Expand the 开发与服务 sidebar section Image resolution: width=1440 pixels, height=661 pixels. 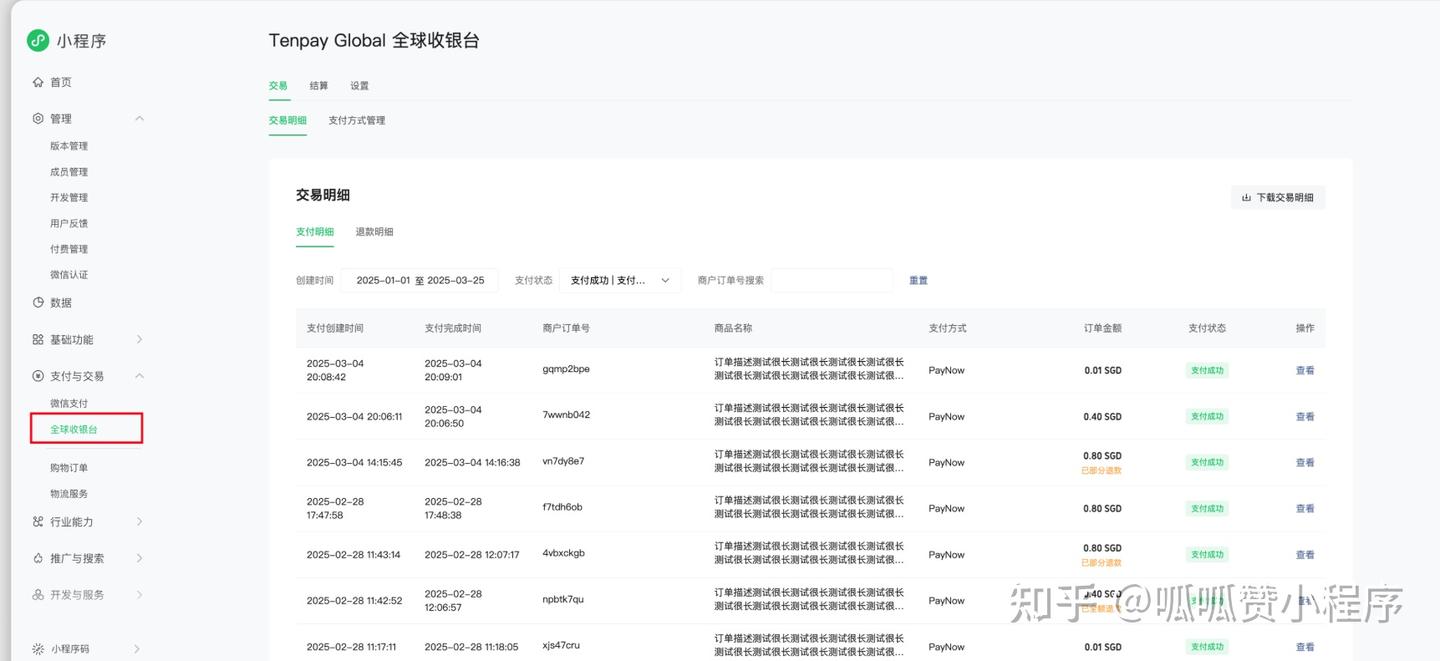point(139,593)
